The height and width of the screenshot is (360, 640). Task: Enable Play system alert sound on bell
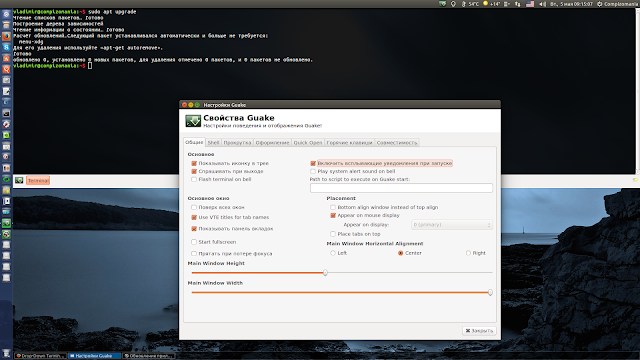tap(313, 171)
